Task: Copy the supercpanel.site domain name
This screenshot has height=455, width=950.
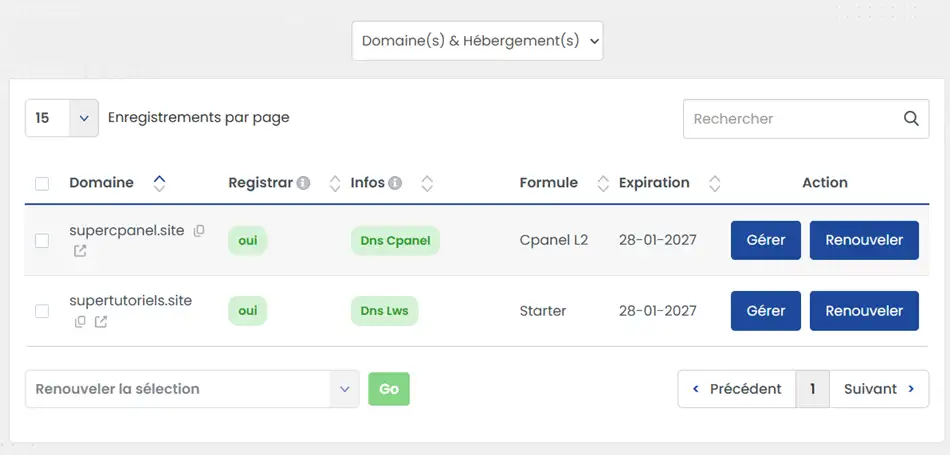Action: tap(199, 231)
